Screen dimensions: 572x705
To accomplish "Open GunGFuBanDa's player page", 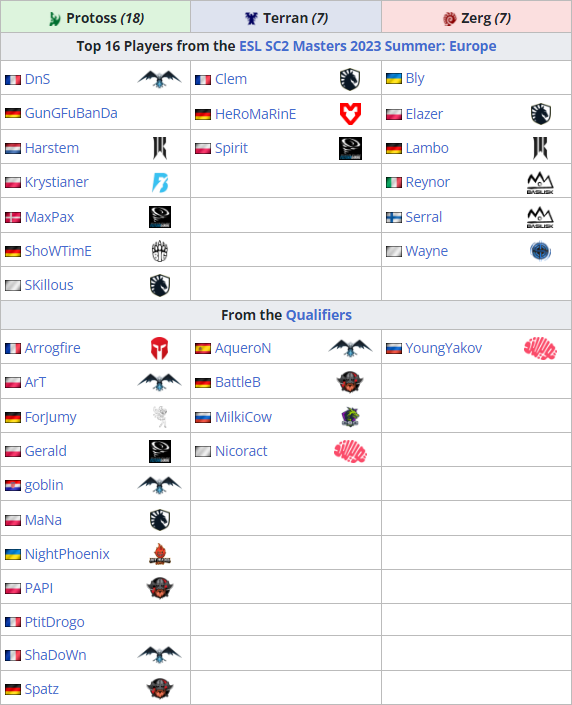I will 71,113.
